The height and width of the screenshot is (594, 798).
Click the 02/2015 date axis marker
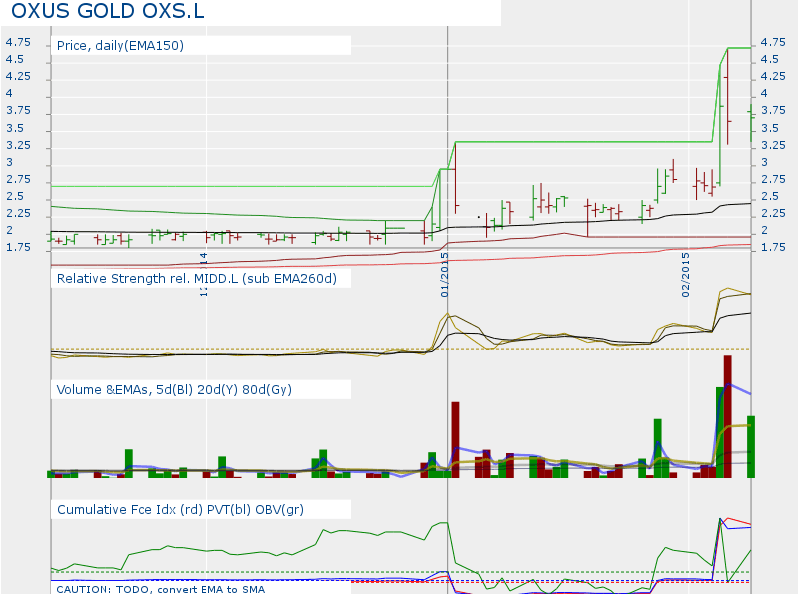(685, 275)
